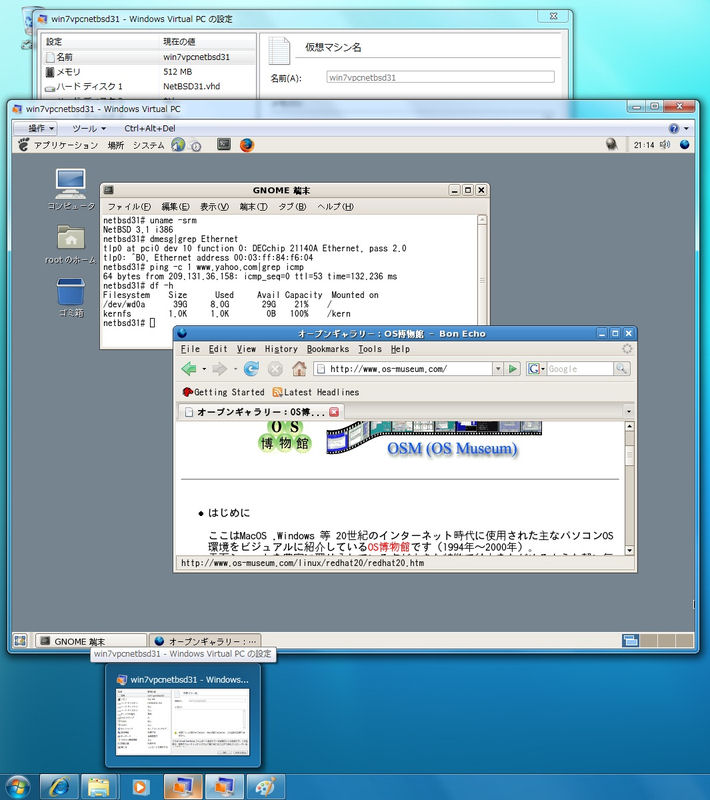Click 名前(A) field in settings window

(440, 78)
